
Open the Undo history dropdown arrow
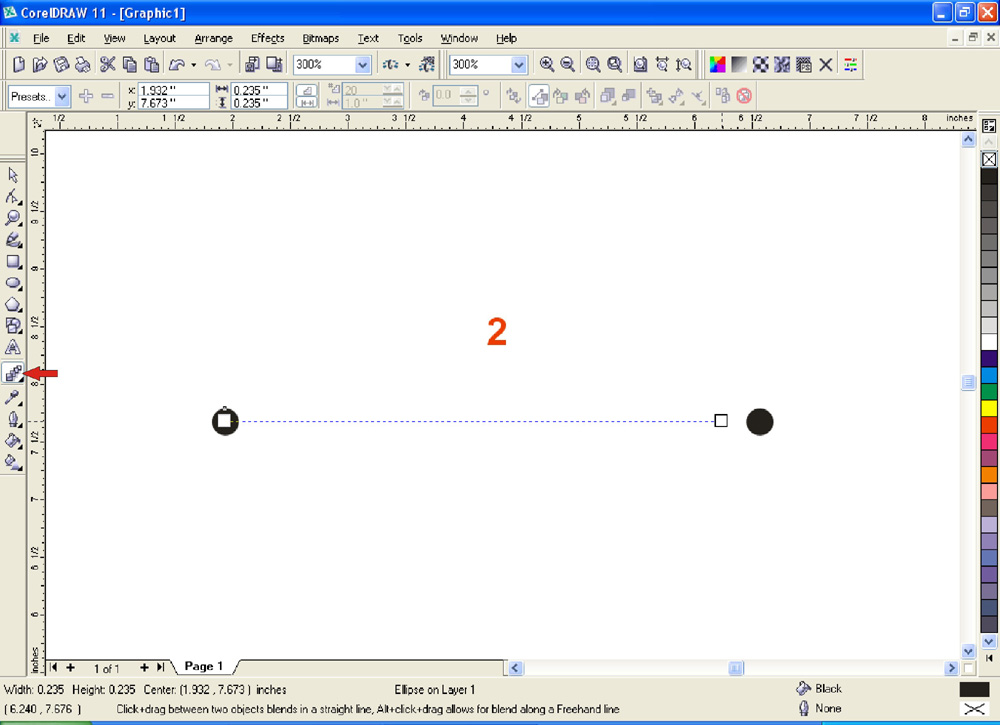click(193, 64)
